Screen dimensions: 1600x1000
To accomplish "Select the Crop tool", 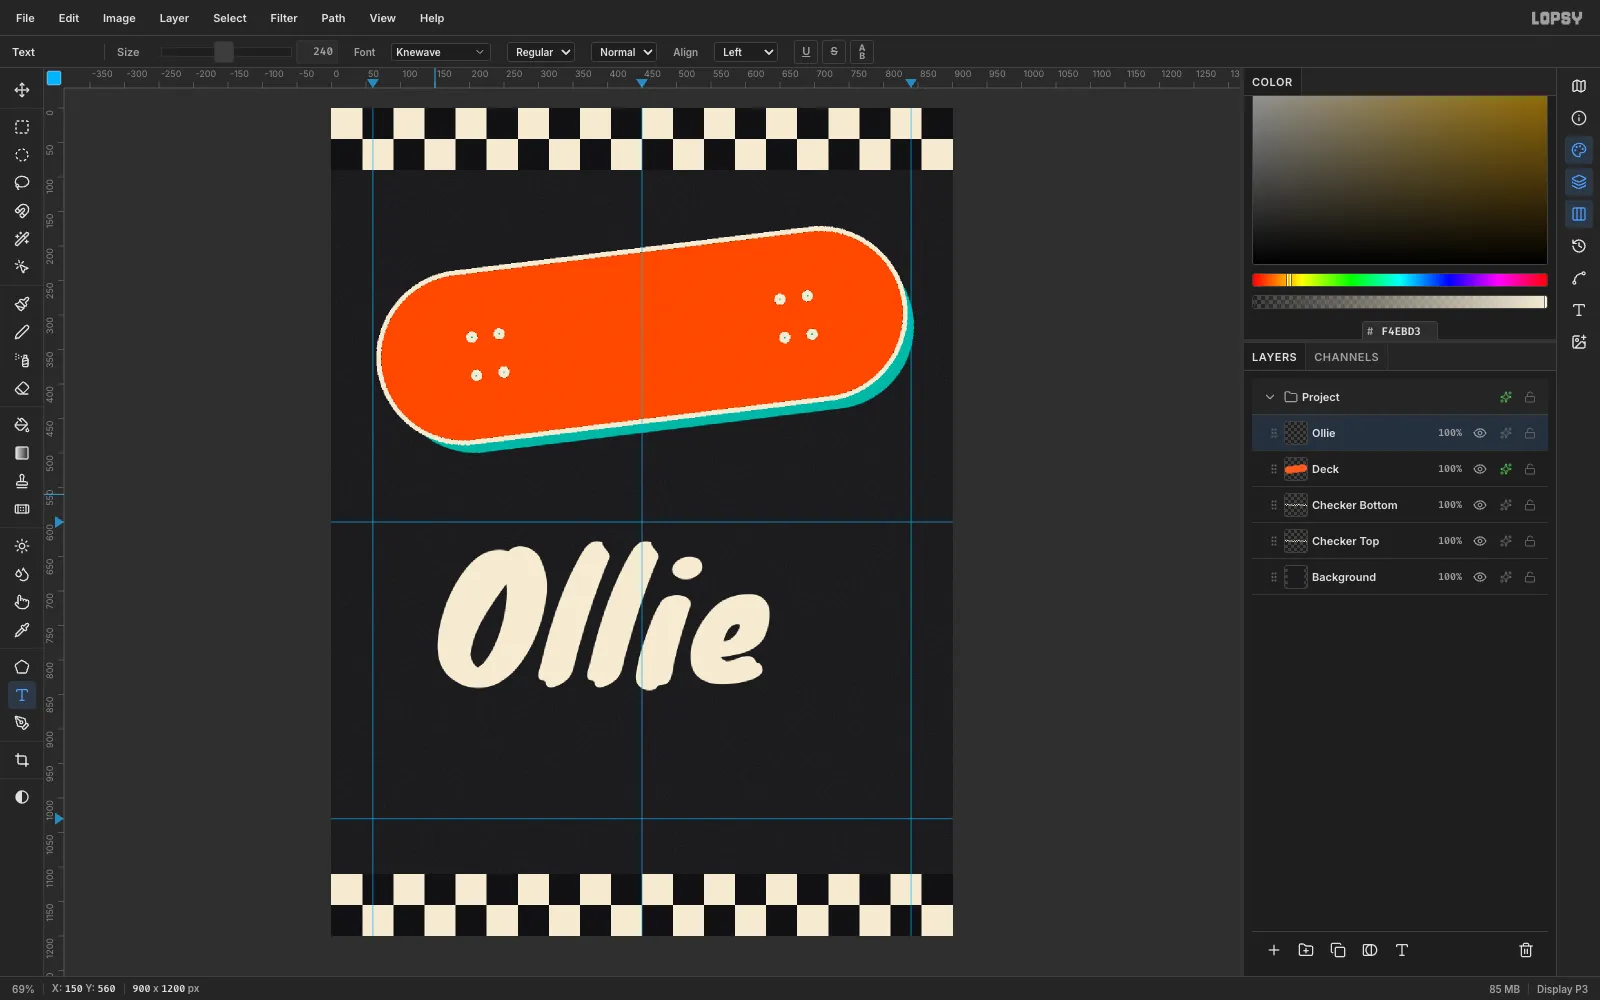I will pyautogui.click(x=22, y=760).
